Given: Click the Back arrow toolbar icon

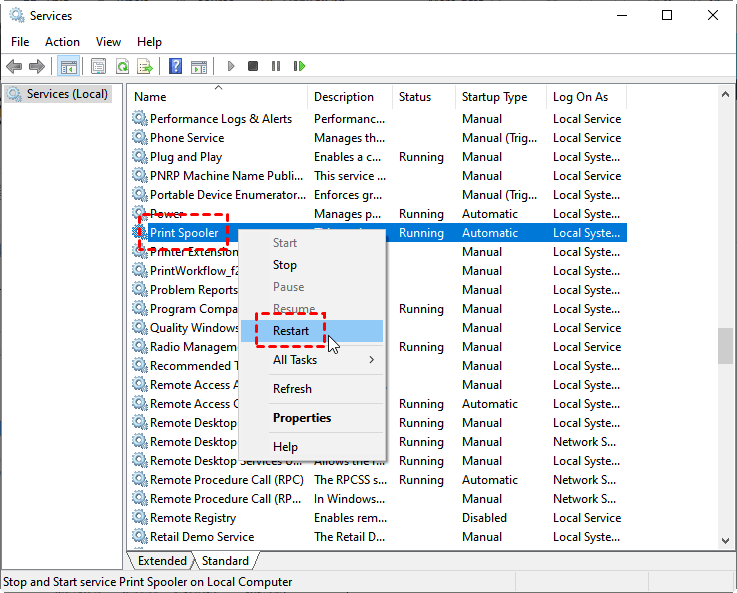Looking at the screenshot, I should click(x=14, y=66).
